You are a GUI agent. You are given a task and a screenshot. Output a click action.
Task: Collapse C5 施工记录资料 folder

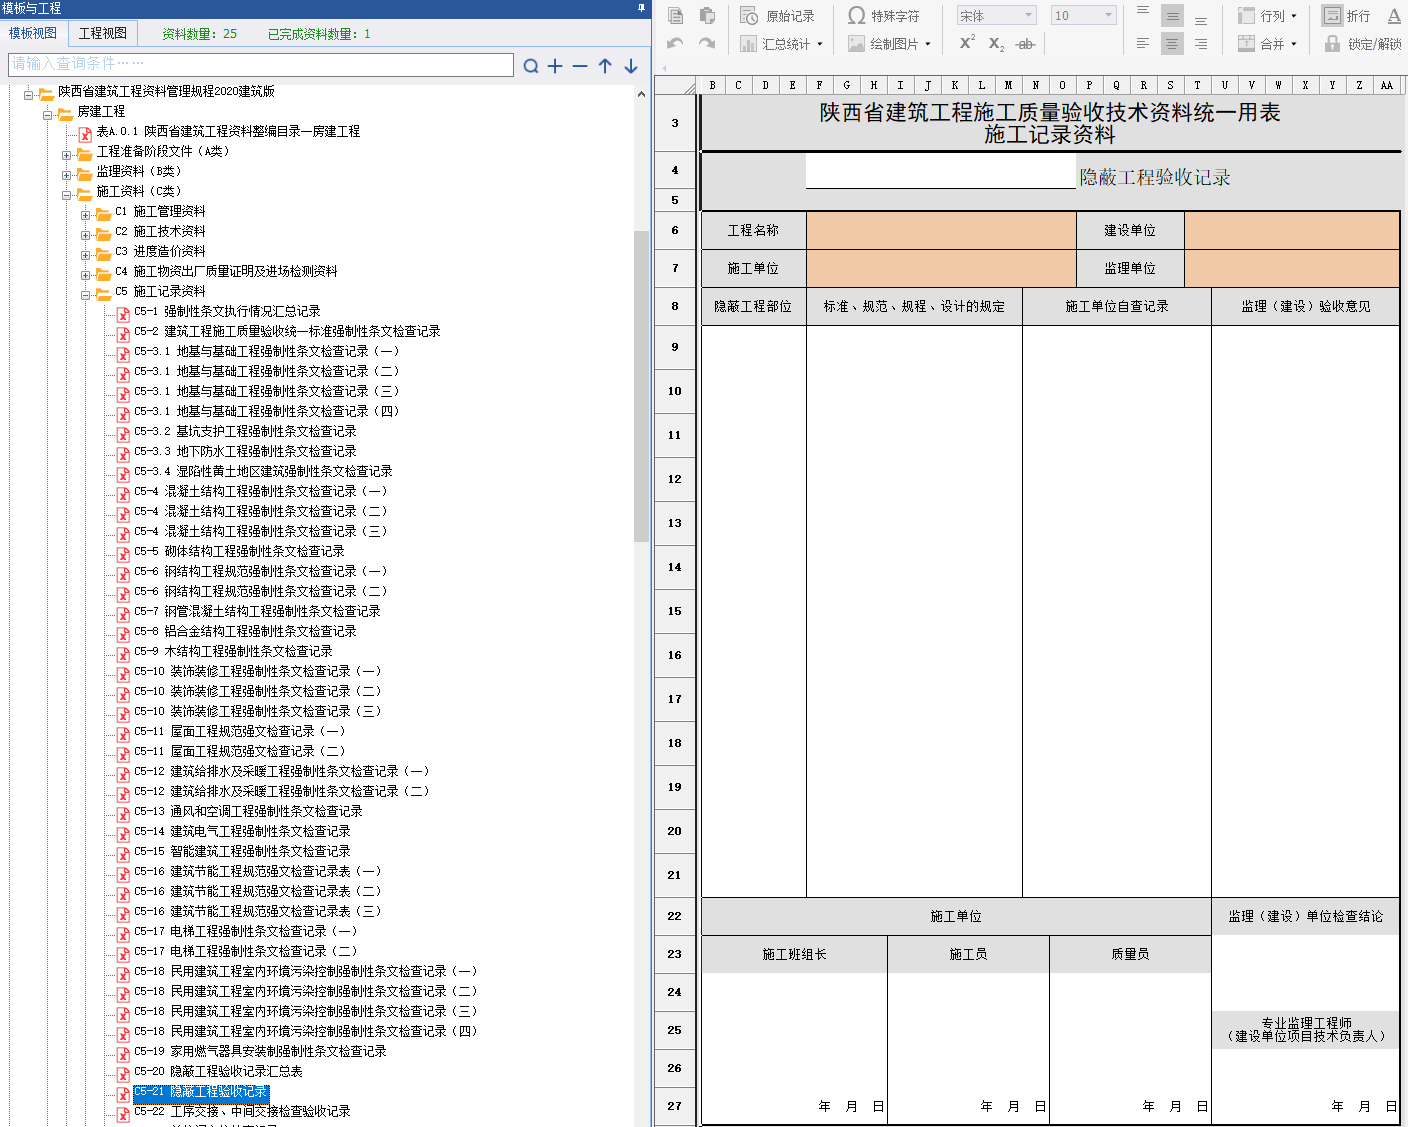[86, 295]
